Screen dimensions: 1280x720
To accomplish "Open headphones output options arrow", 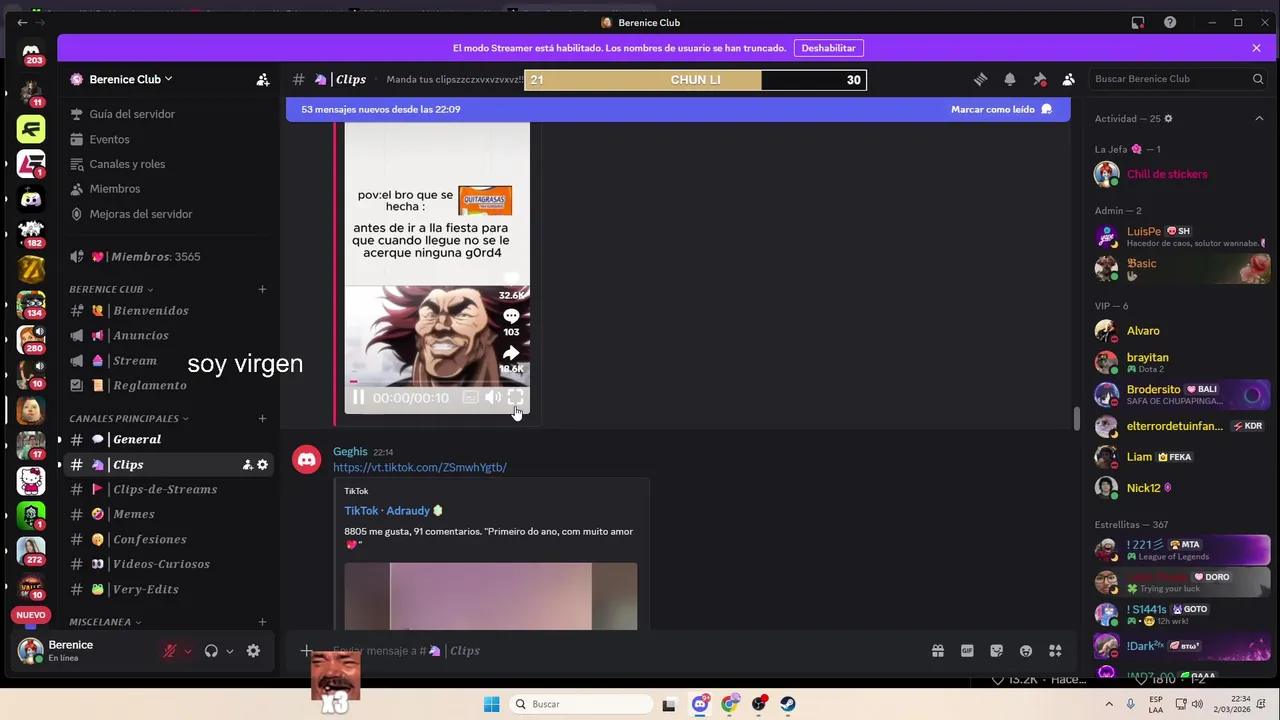I will coord(229,651).
